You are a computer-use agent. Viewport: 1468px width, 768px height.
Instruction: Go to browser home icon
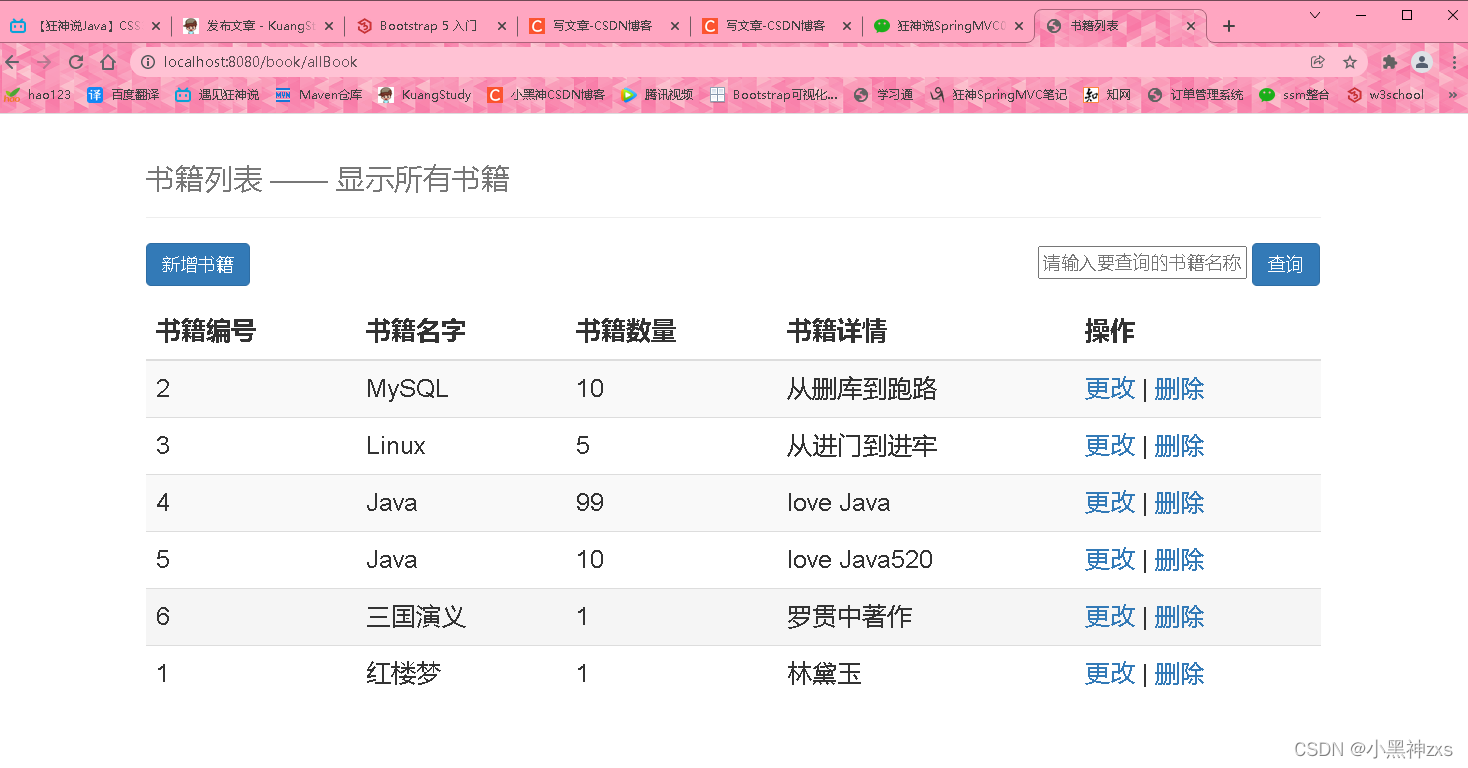108,62
